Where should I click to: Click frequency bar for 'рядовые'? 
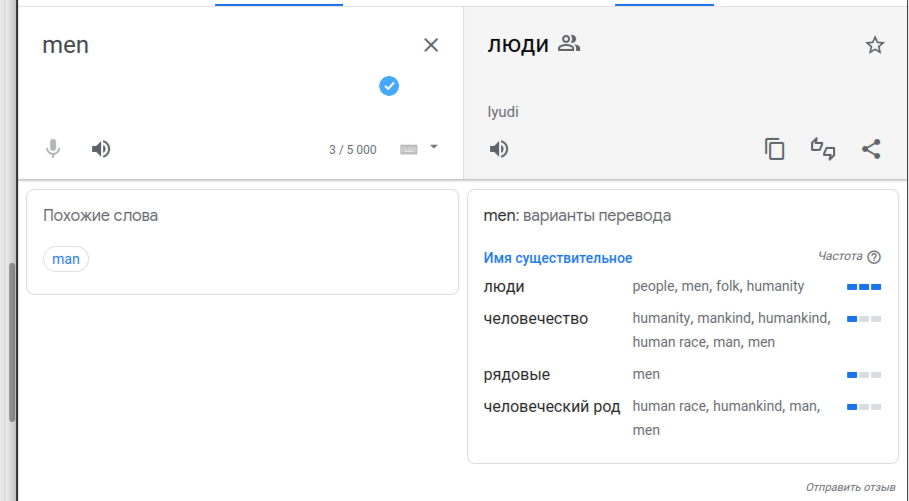pyautogui.click(x=864, y=375)
